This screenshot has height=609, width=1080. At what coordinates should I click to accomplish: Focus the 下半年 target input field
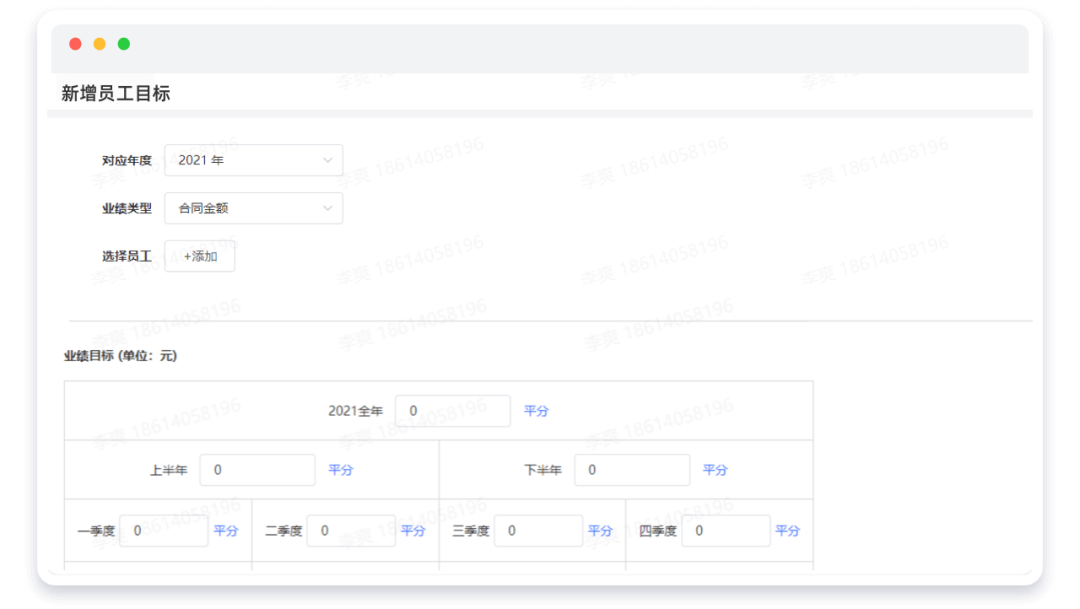point(632,470)
